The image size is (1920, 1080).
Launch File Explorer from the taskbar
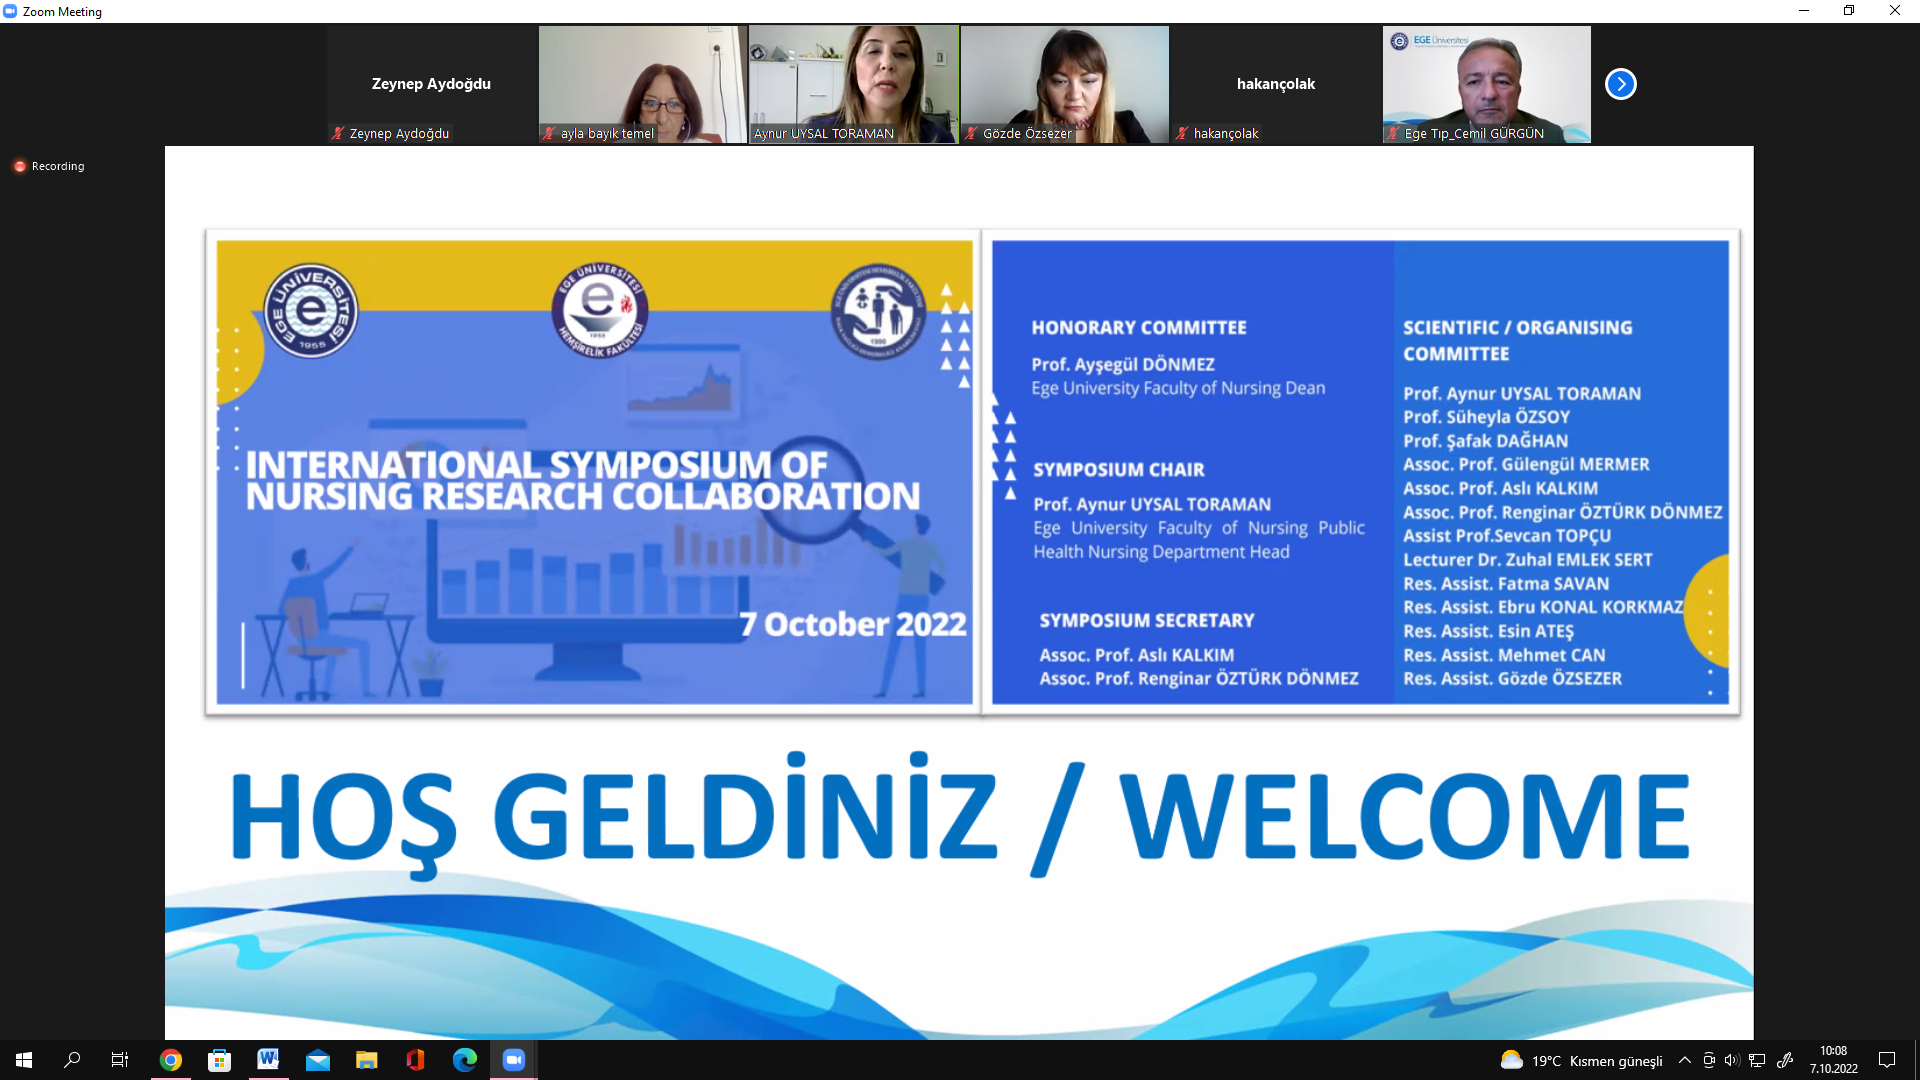point(366,1060)
